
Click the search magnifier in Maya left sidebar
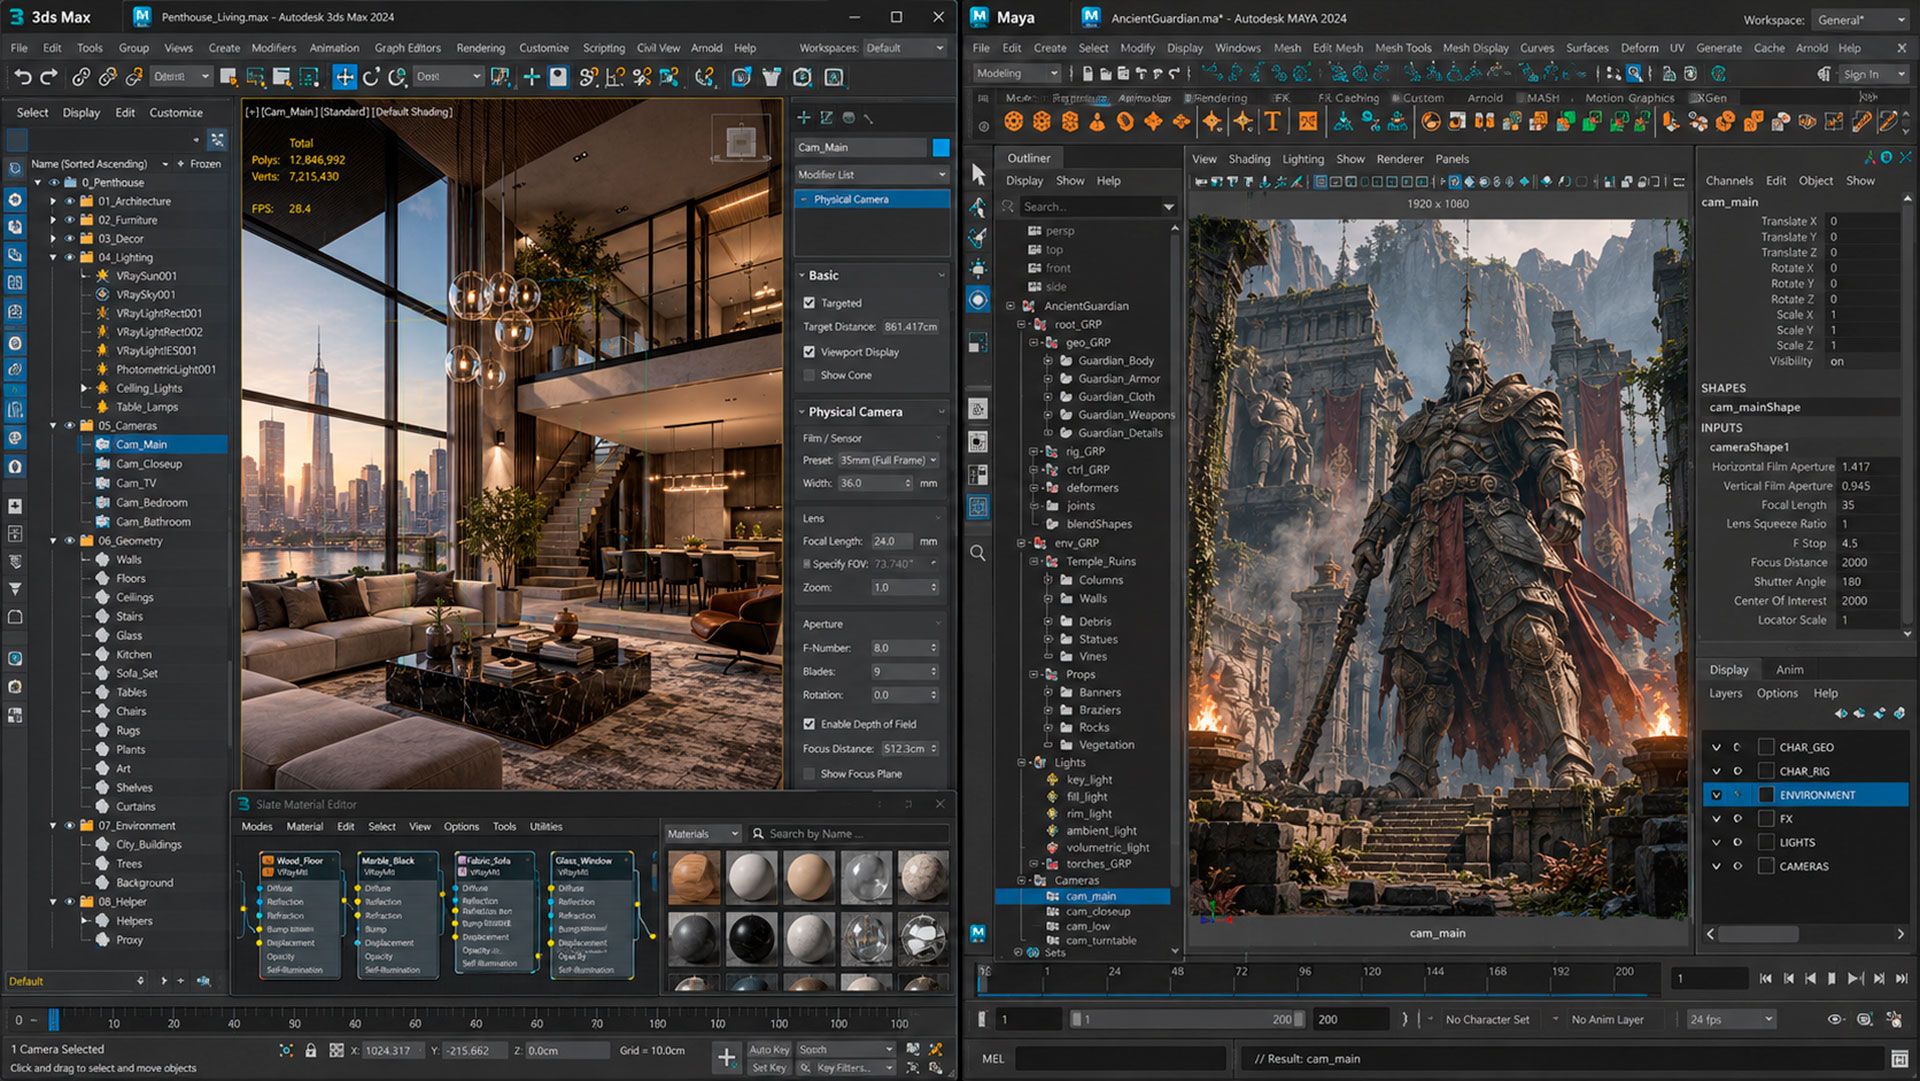978,553
